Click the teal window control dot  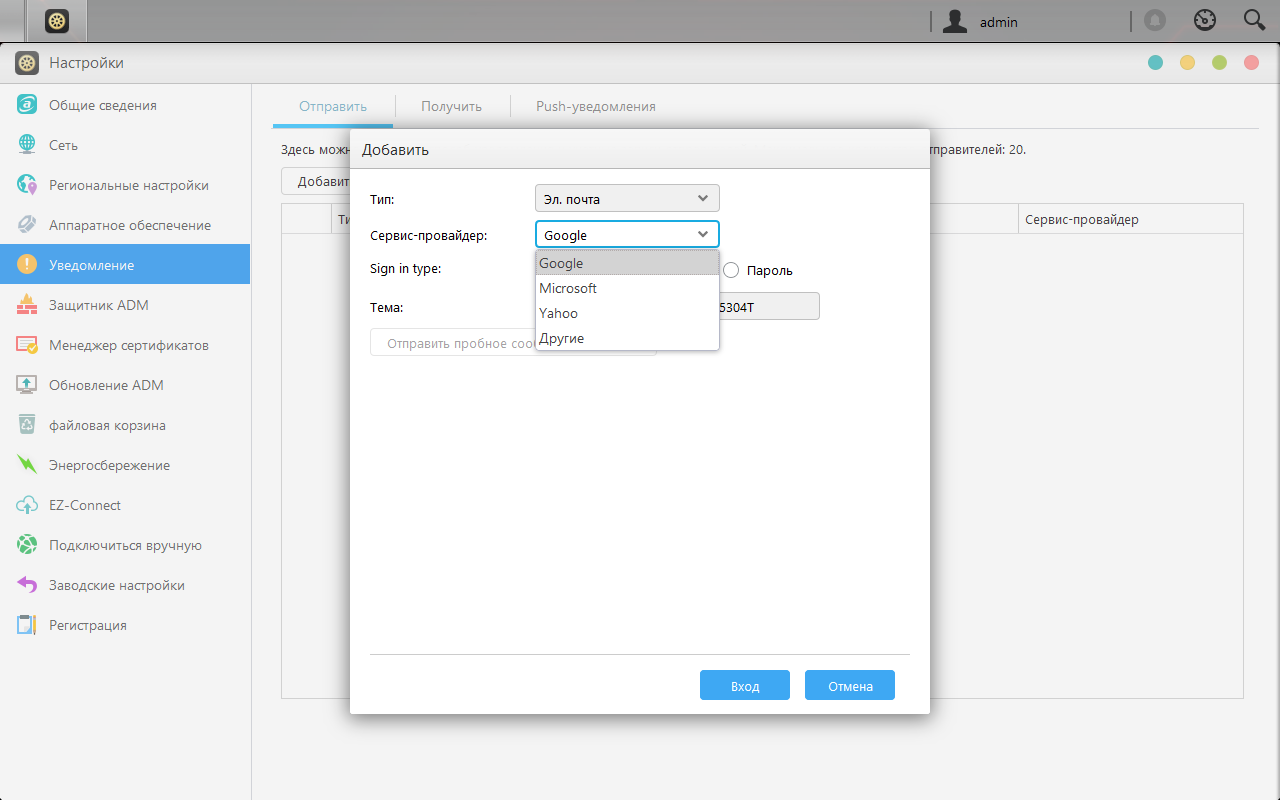click(x=1155, y=63)
